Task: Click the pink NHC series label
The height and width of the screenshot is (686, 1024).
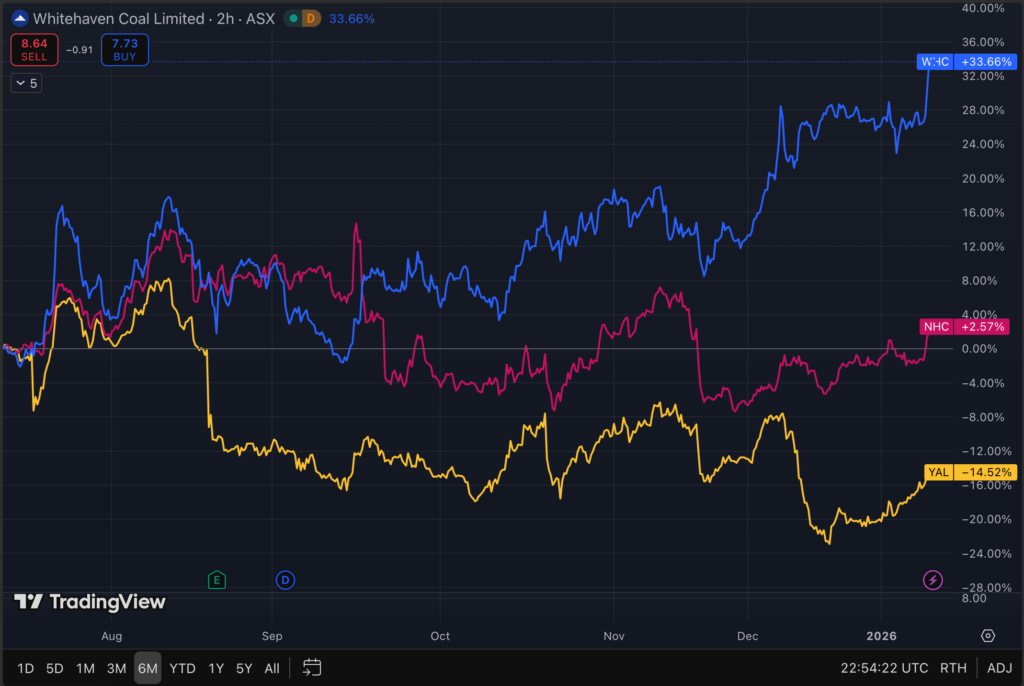Action: (x=936, y=327)
